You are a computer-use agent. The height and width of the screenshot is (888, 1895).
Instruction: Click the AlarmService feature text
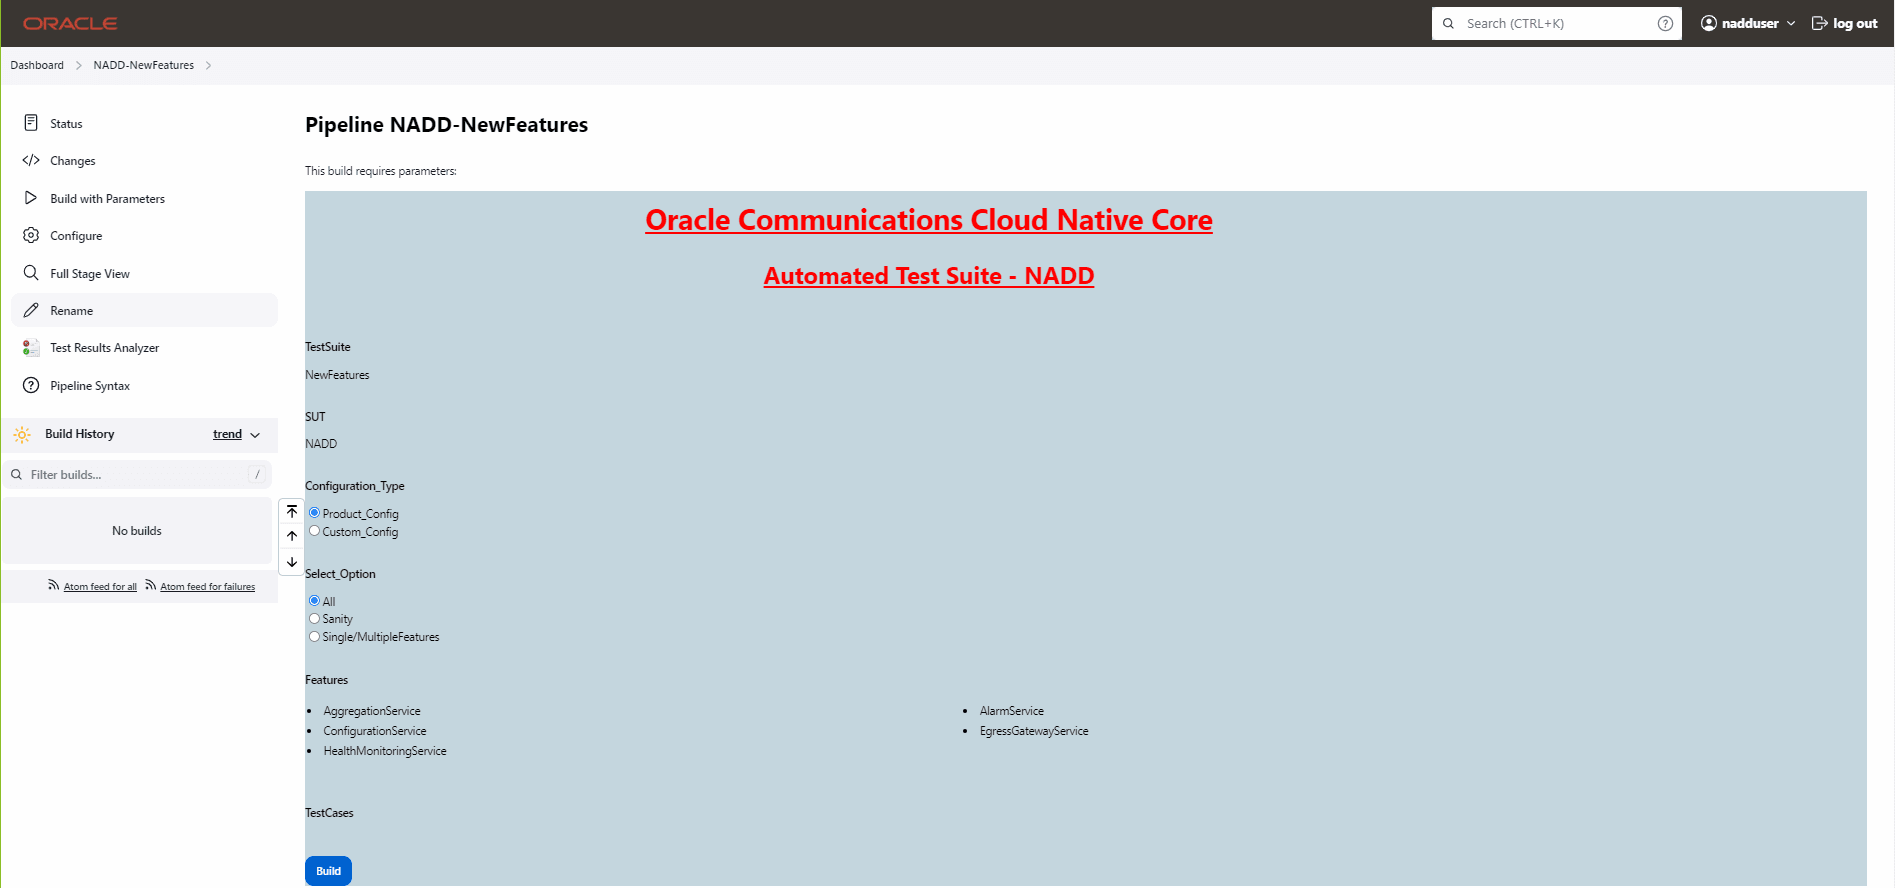1012,711
